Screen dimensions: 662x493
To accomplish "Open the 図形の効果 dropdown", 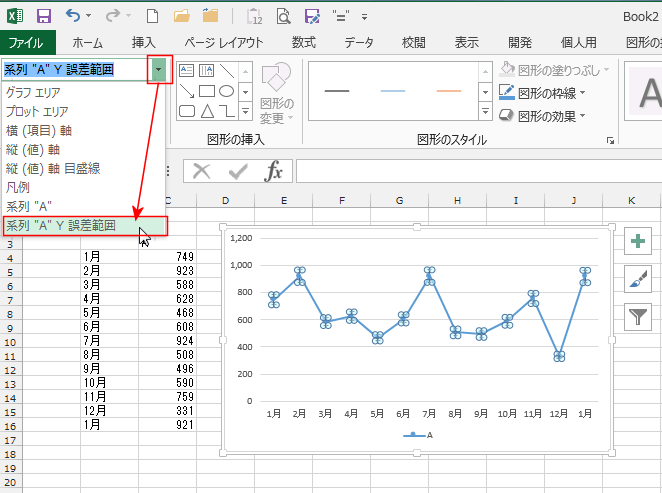I will (542, 115).
